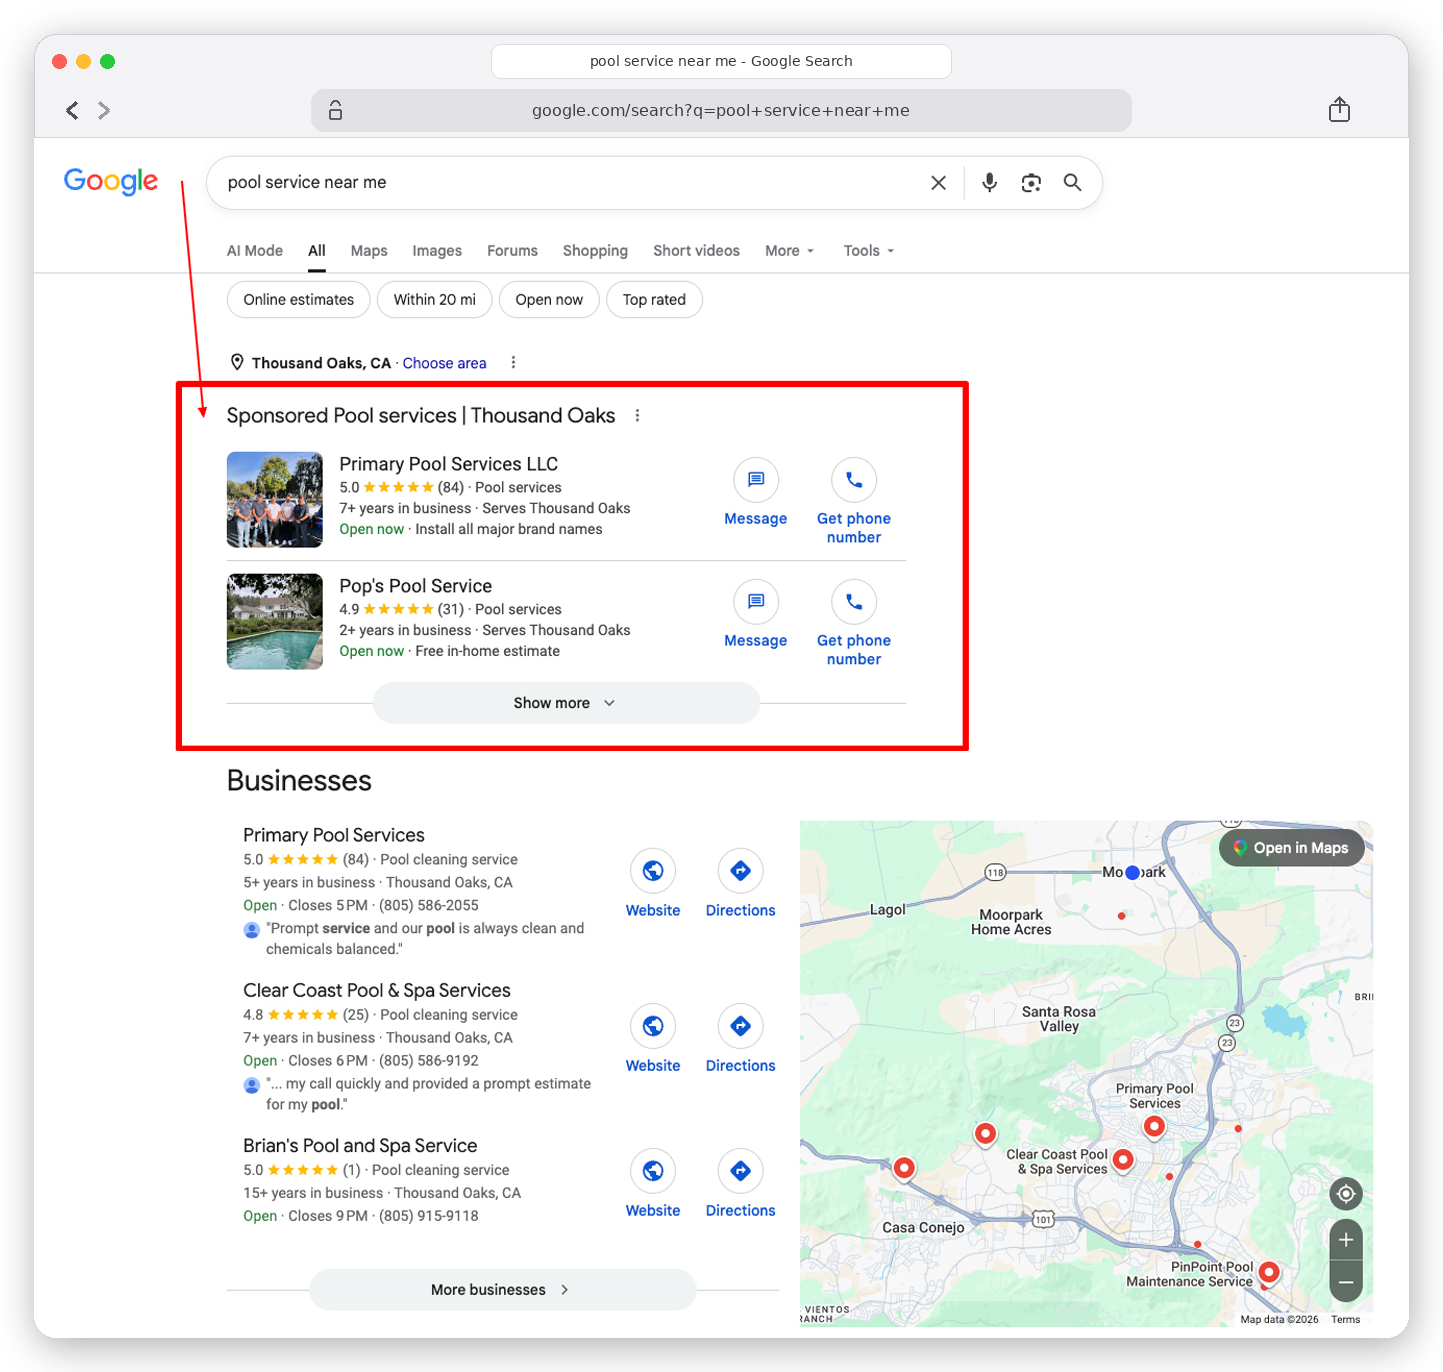Open the Tools dropdown
Screen dimensions: 1443x1372
pyautogui.click(x=868, y=250)
